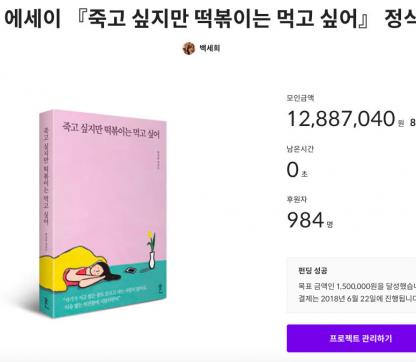Click the 남은시간 label
The height and width of the screenshot is (362, 416).
click(300, 149)
